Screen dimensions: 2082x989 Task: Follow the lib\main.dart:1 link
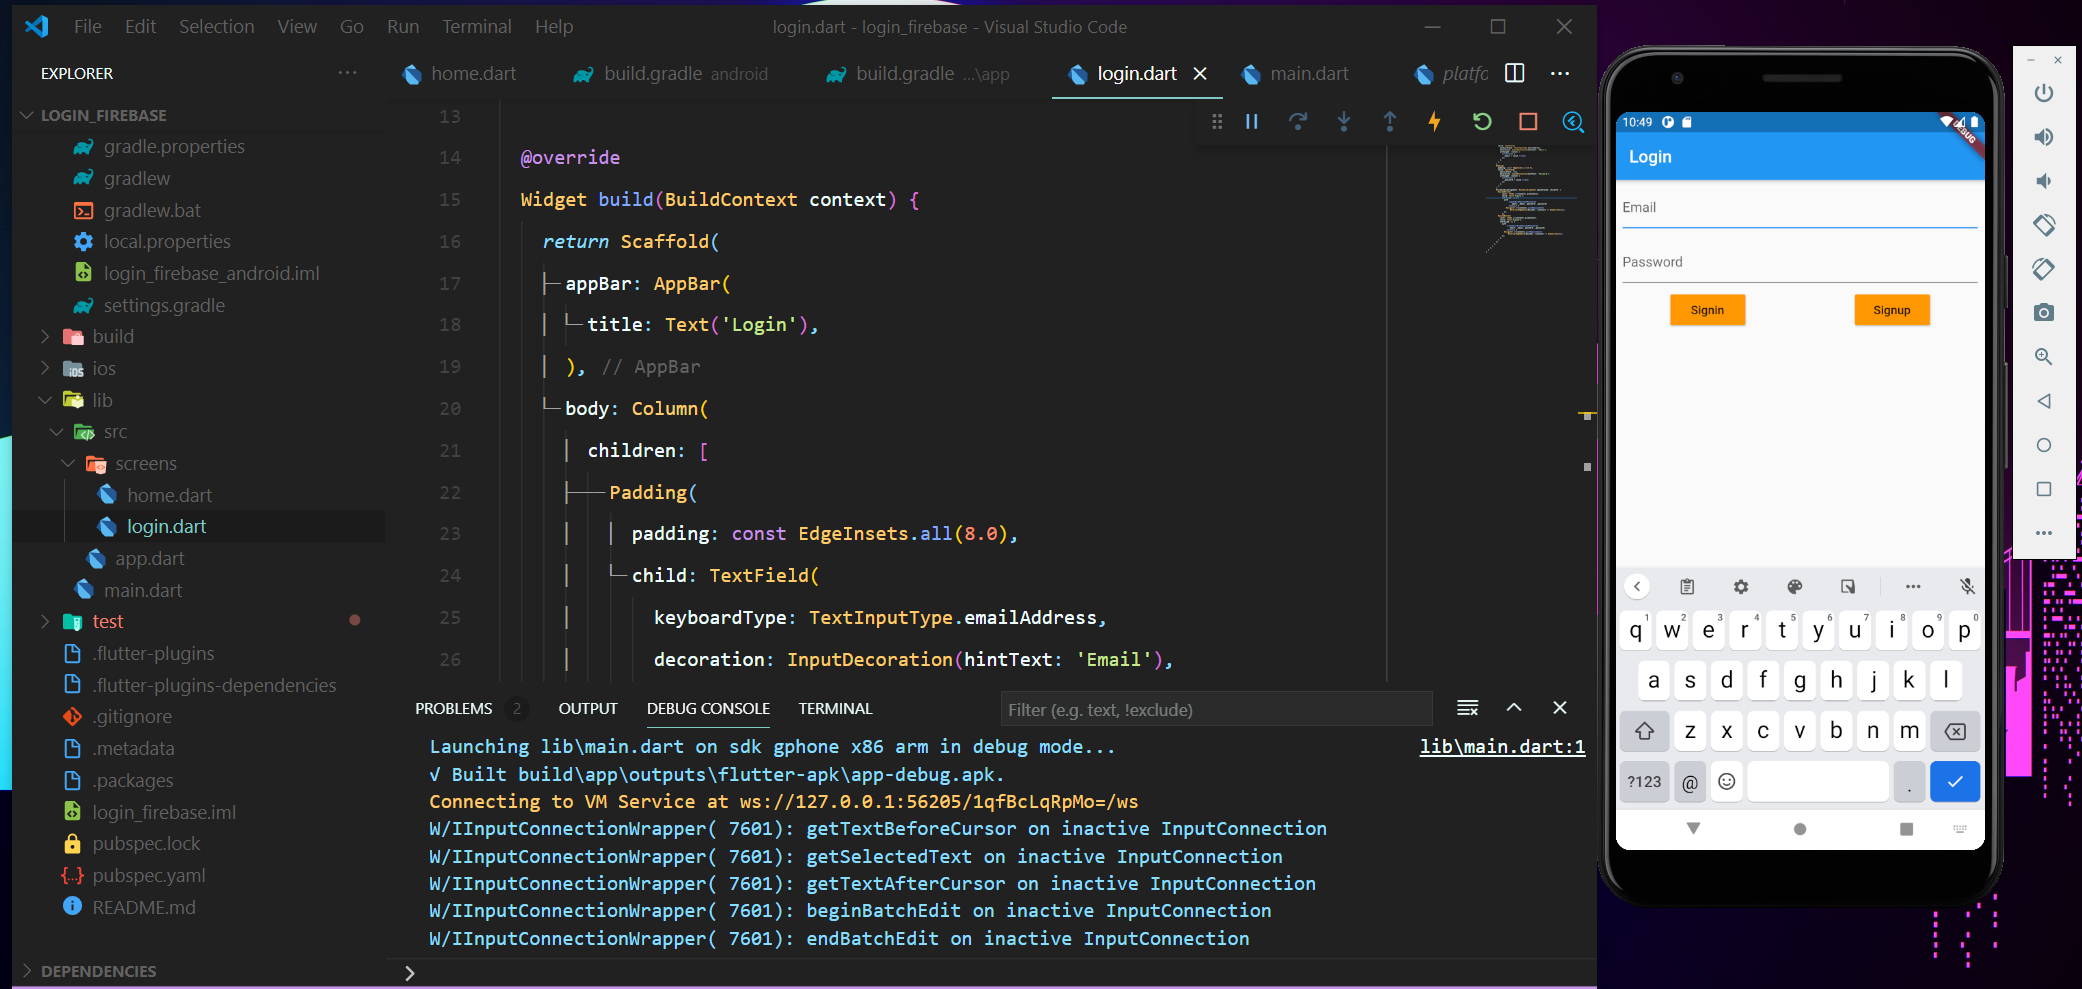pos(1502,746)
